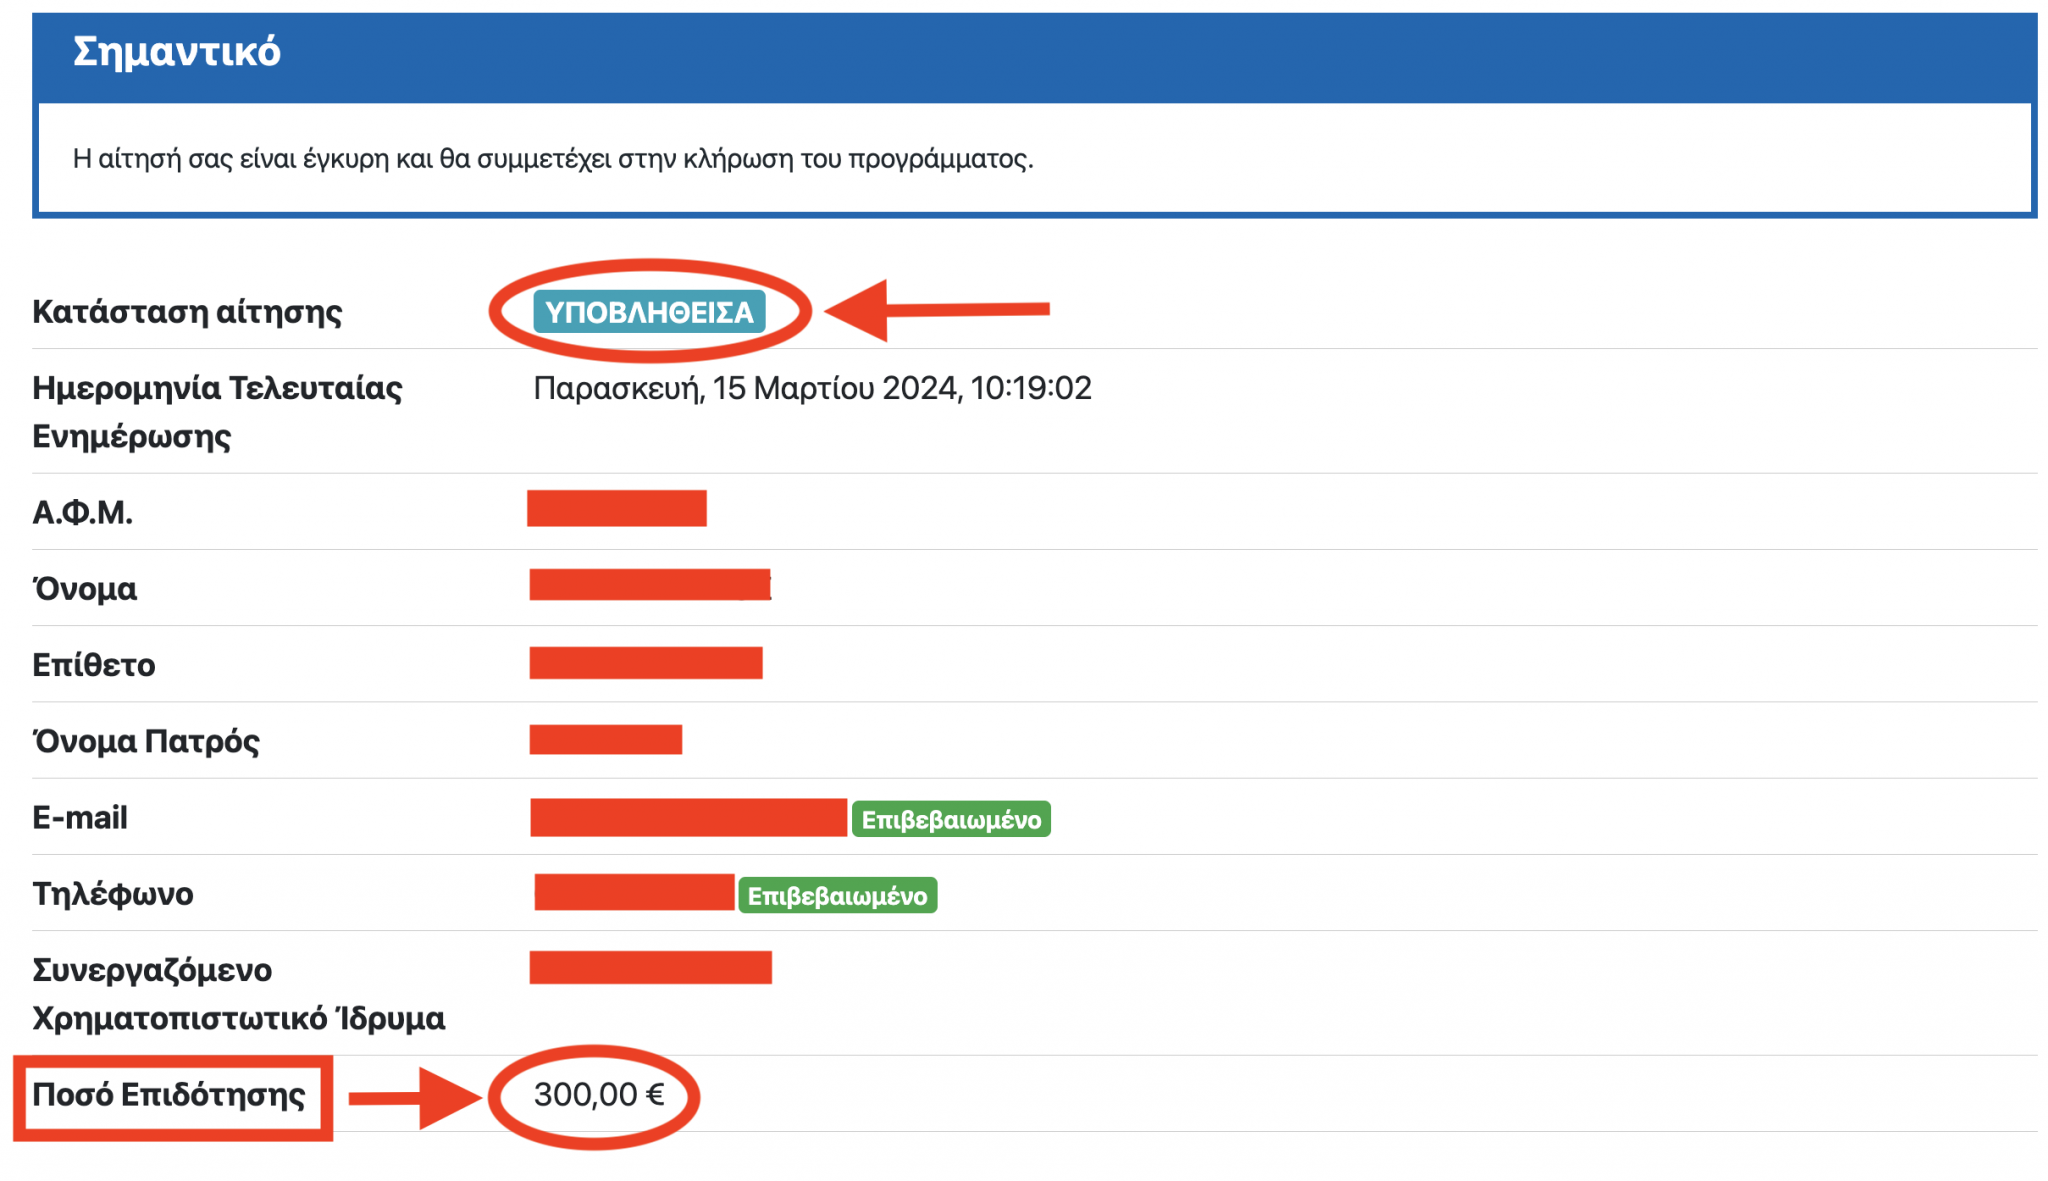Image resolution: width=2048 pixels, height=1181 pixels.
Task: Select the redacted Συνεργαζόμενο Χρηματοπιστωτικό Ίδρυμα value
Action: pos(649,967)
